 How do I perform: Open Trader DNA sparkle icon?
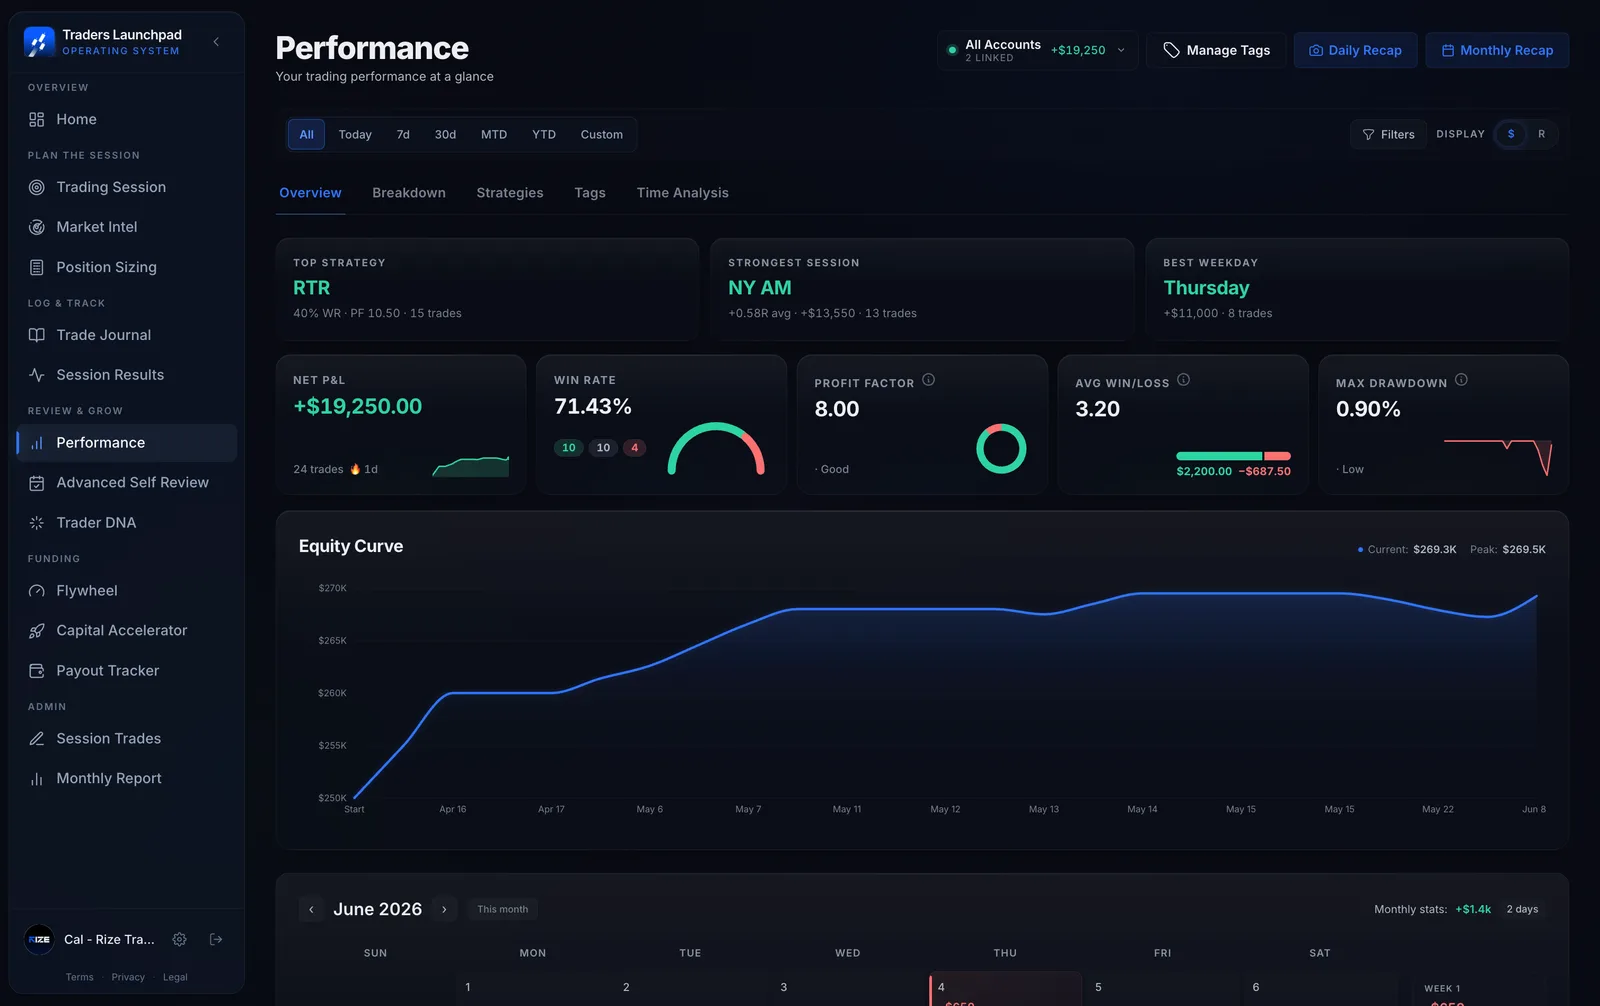pos(37,523)
